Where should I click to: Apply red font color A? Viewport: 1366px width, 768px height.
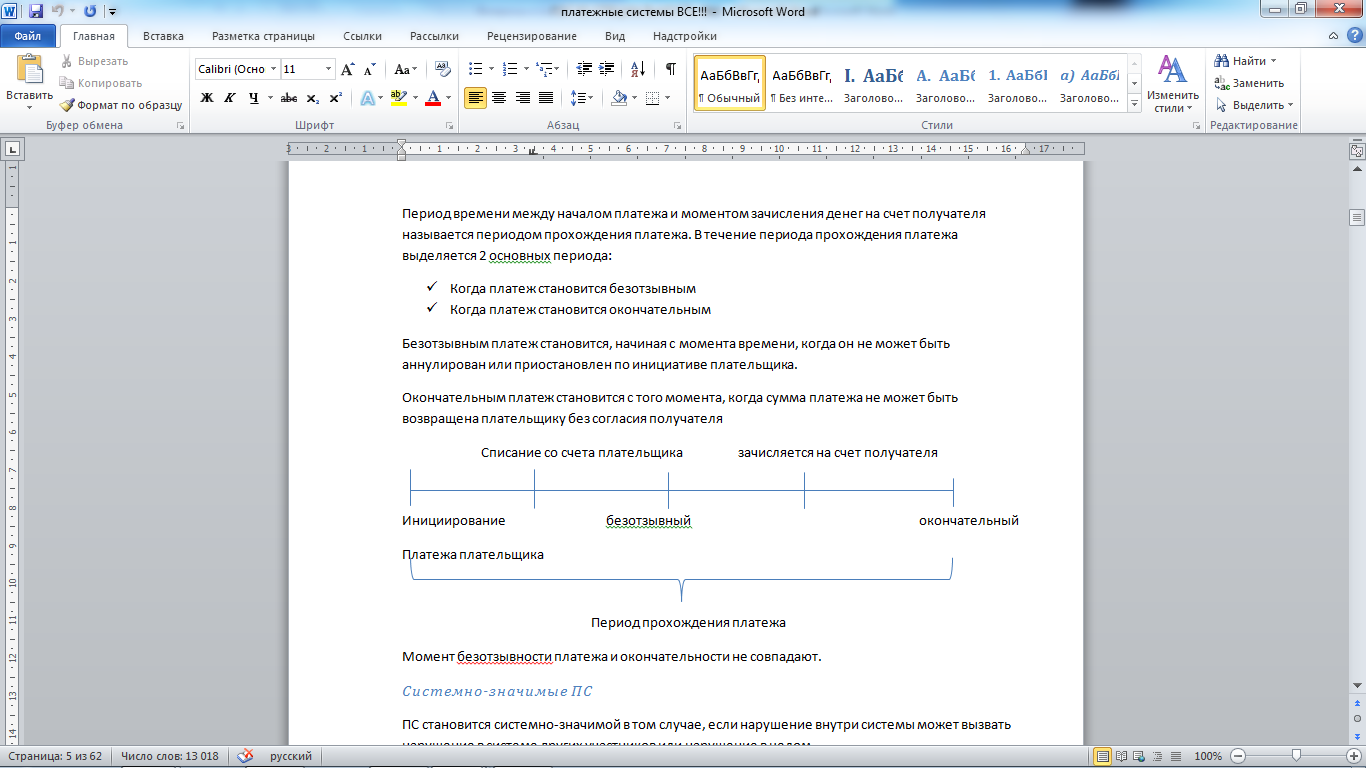(x=432, y=98)
